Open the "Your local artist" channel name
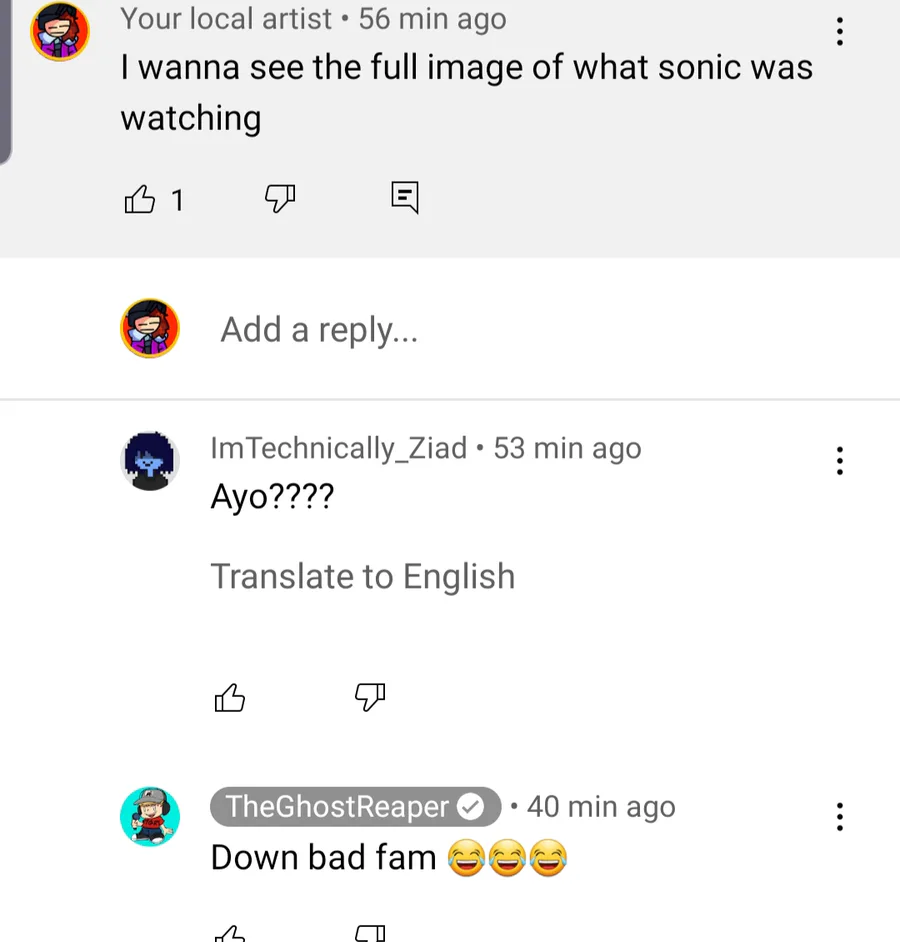900x942 pixels. [226, 18]
